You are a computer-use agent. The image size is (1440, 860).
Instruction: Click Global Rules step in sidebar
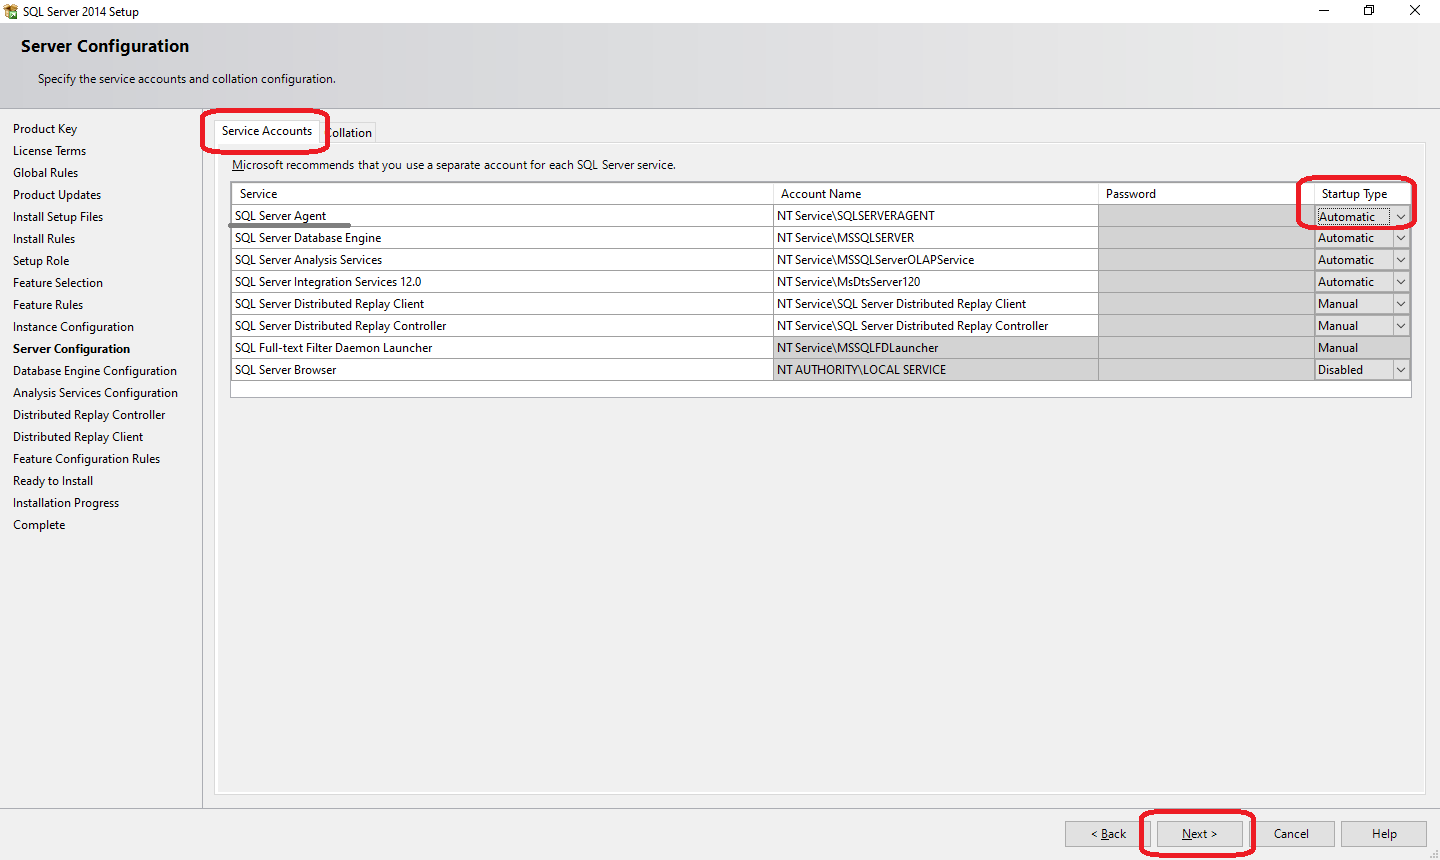pyautogui.click(x=46, y=173)
